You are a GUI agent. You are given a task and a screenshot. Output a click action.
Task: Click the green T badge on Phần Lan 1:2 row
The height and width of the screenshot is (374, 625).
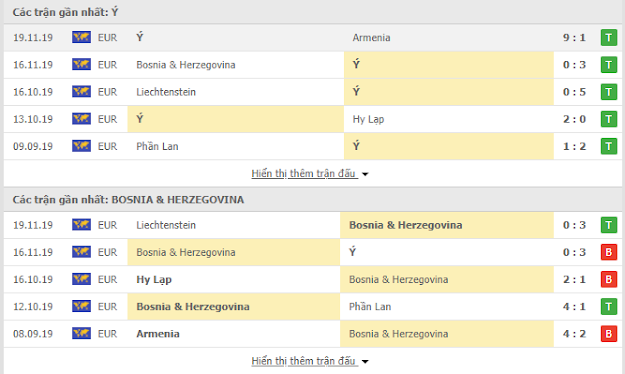pyautogui.click(x=609, y=146)
